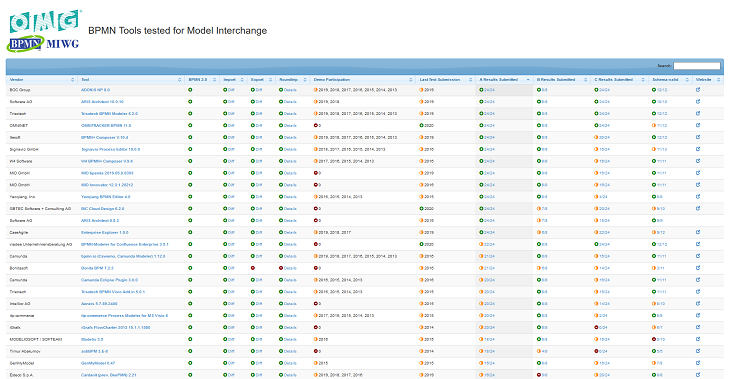Open BIC Cloud Design tool link
The image size is (730, 379).
pos(102,209)
